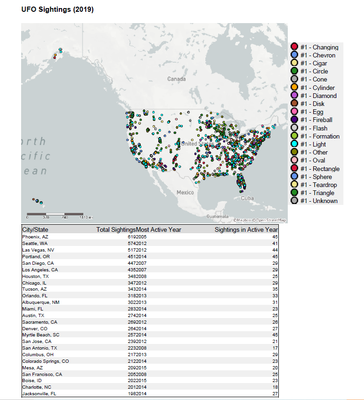Click the dark purple Fireball legend marker
Image resolution: width=364 pixels, height=400 pixels.
[294, 120]
